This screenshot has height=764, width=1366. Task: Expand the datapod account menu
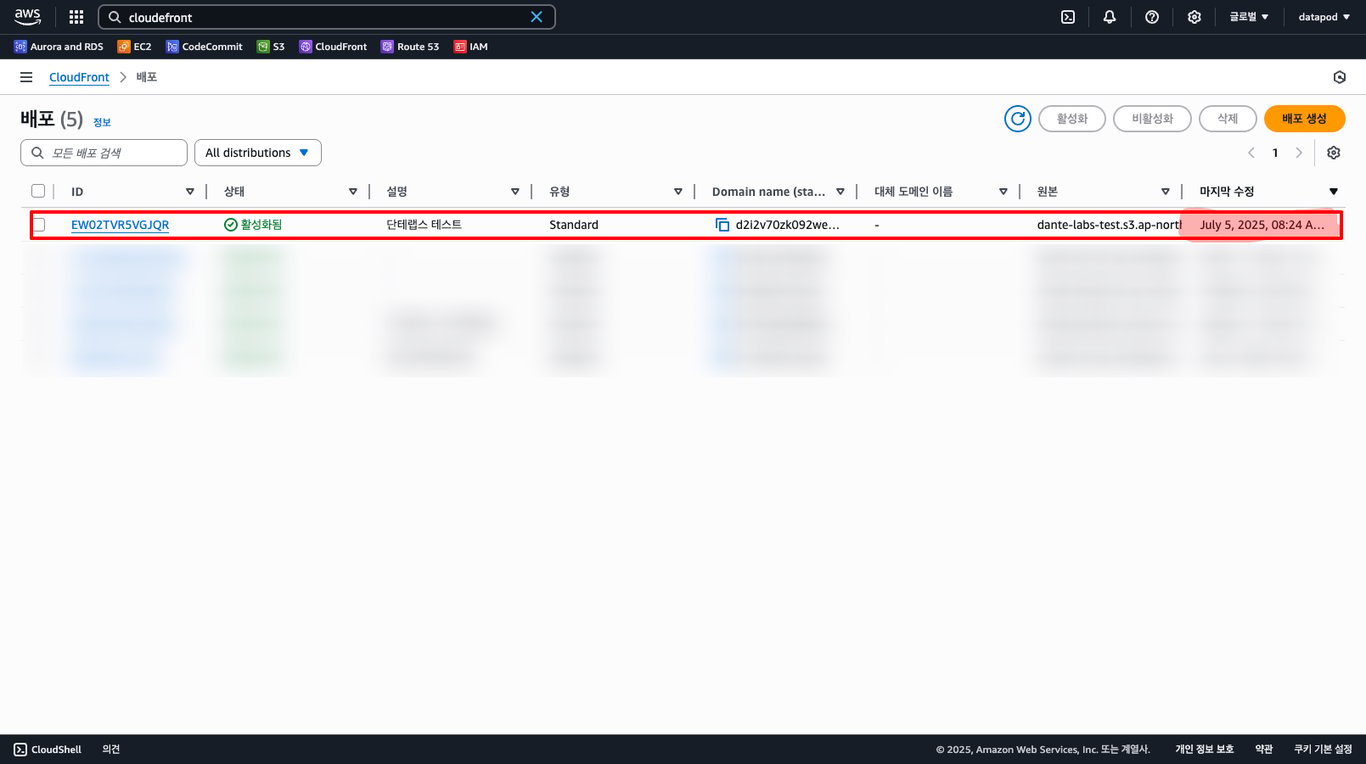coord(1324,17)
